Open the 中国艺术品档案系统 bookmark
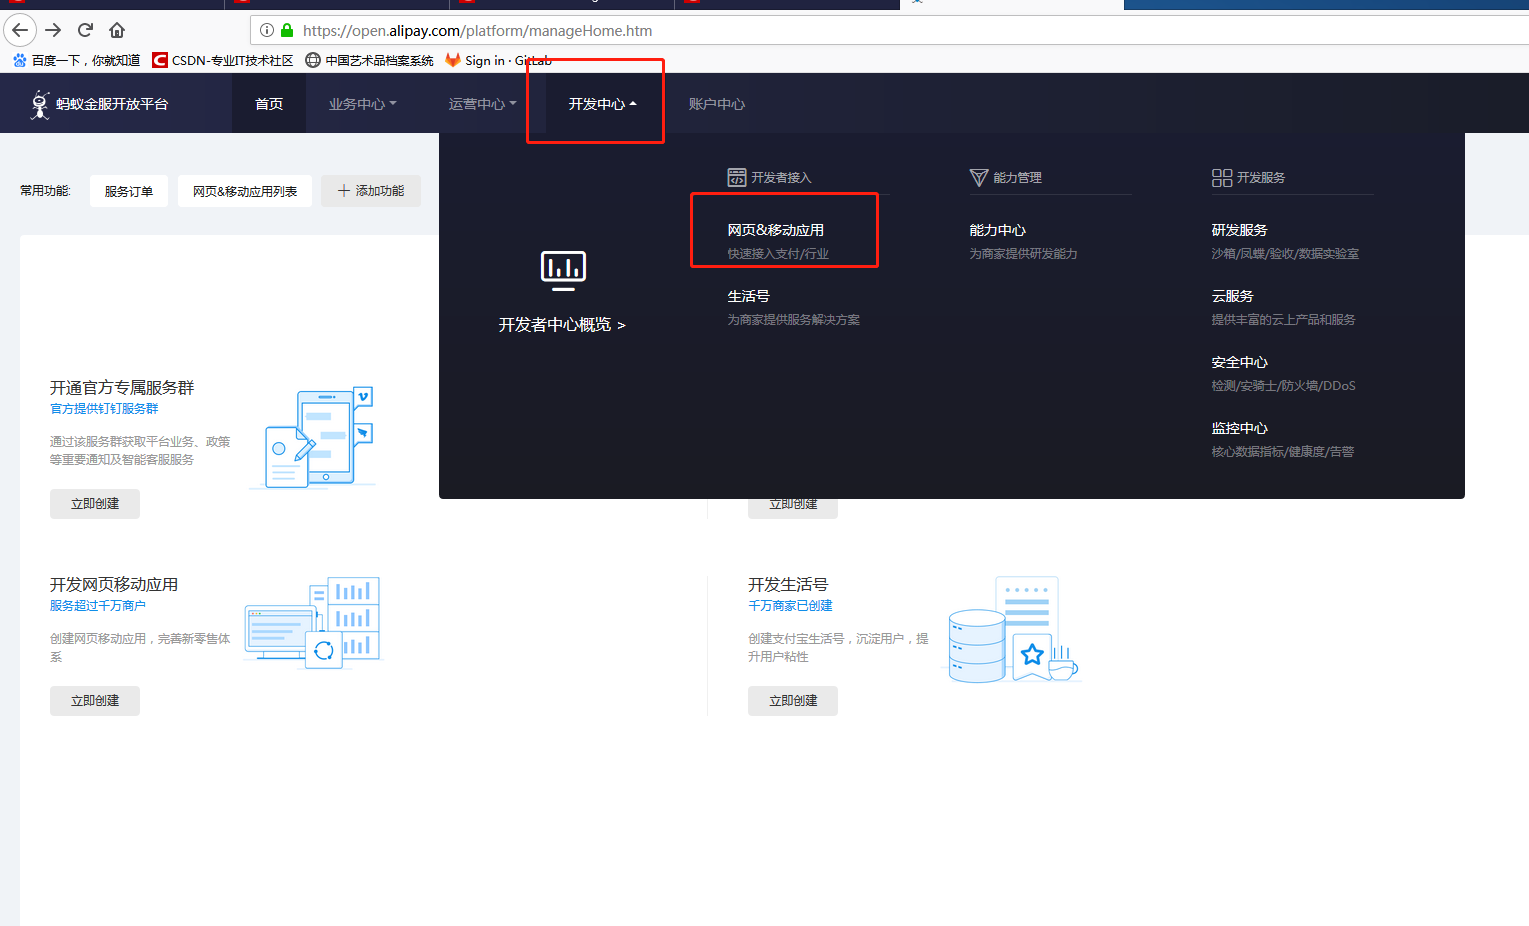1529x926 pixels. [369, 60]
